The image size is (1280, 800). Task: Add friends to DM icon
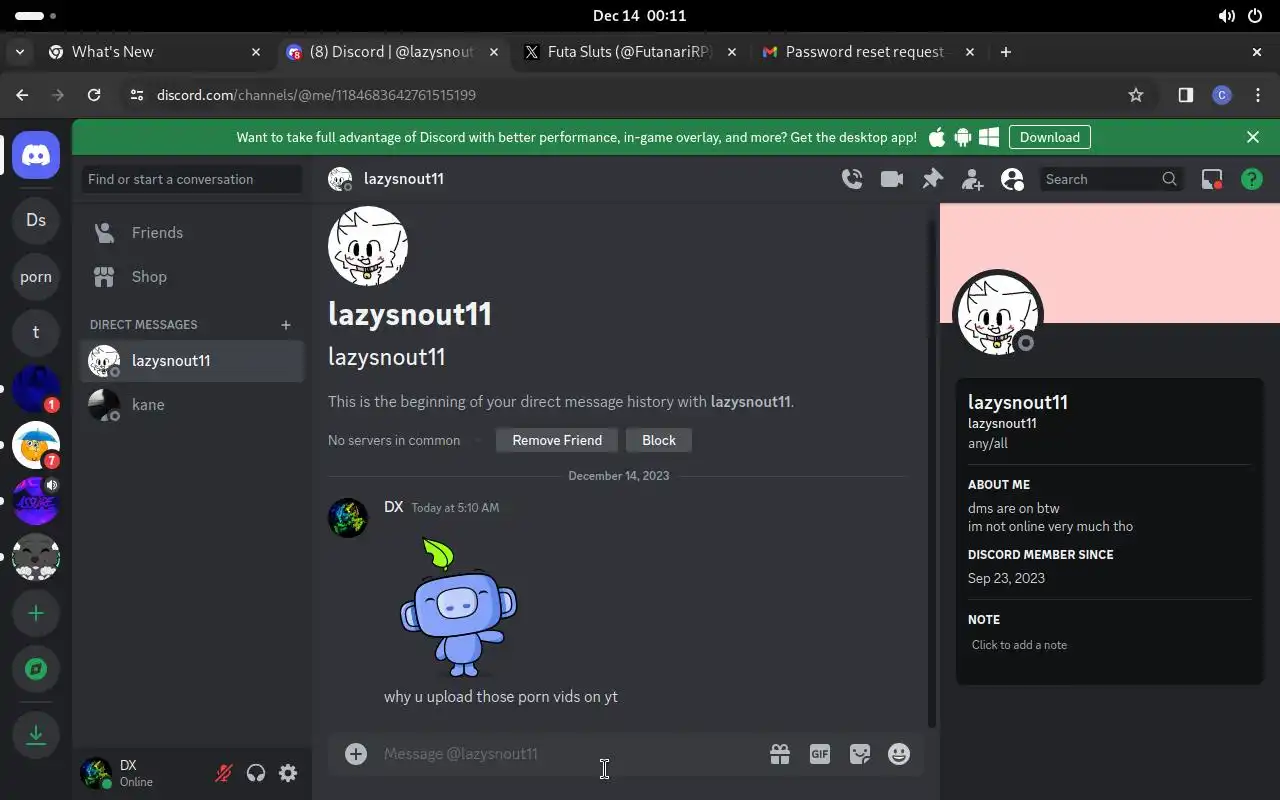972,179
